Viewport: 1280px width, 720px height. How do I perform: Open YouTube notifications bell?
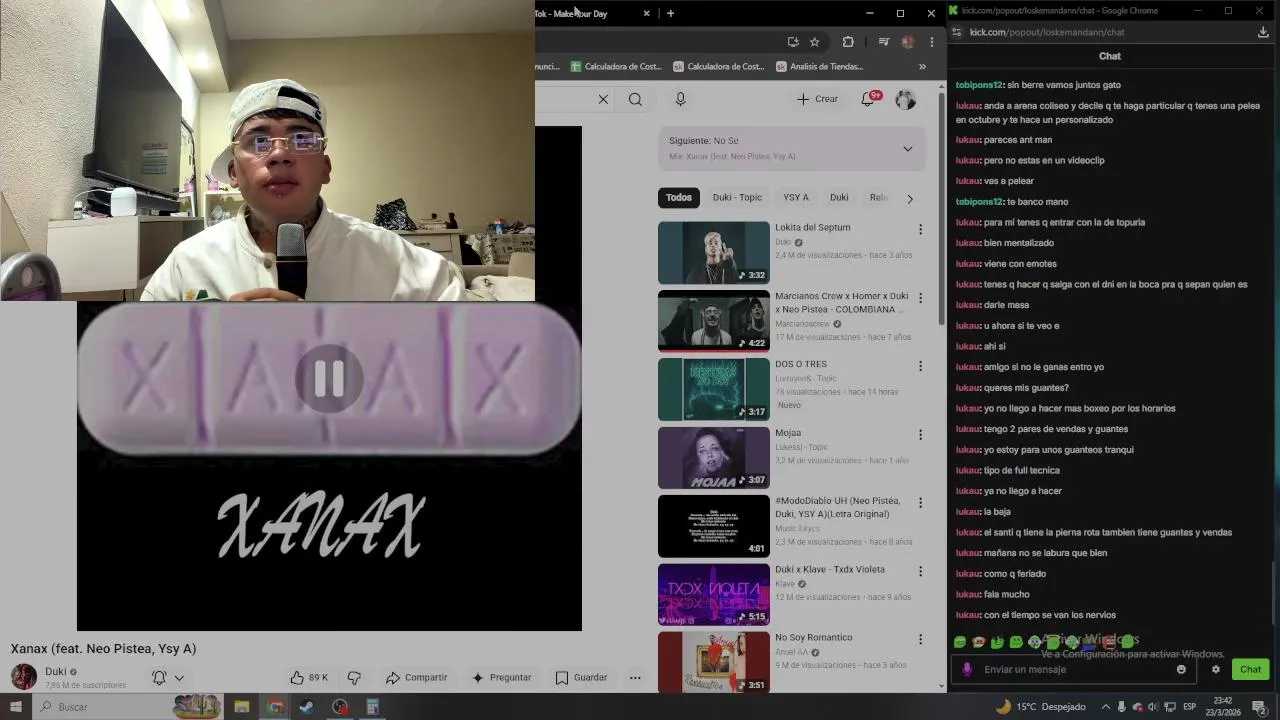[x=870, y=99]
